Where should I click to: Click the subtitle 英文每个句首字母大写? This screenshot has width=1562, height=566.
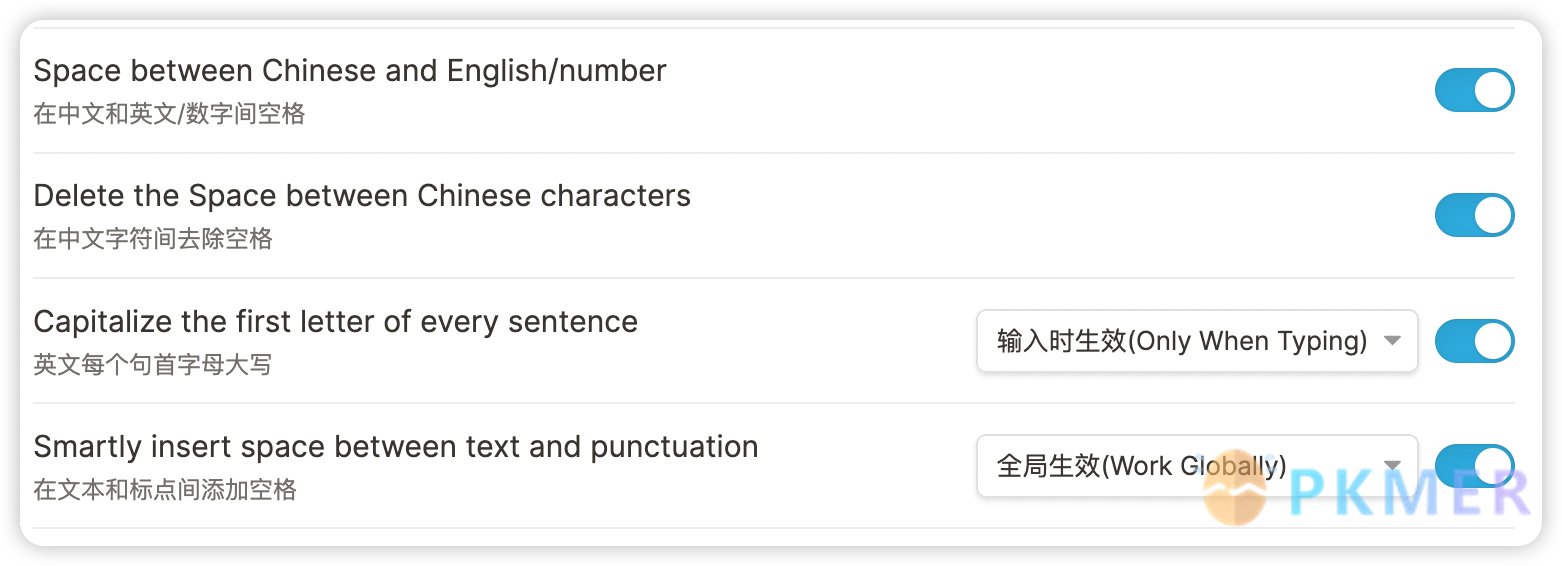(x=153, y=365)
